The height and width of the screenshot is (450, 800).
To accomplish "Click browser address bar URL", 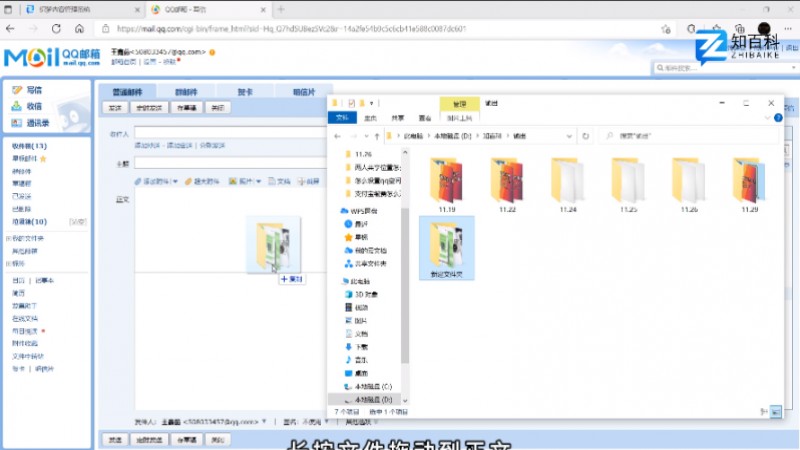I will coord(291,29).
